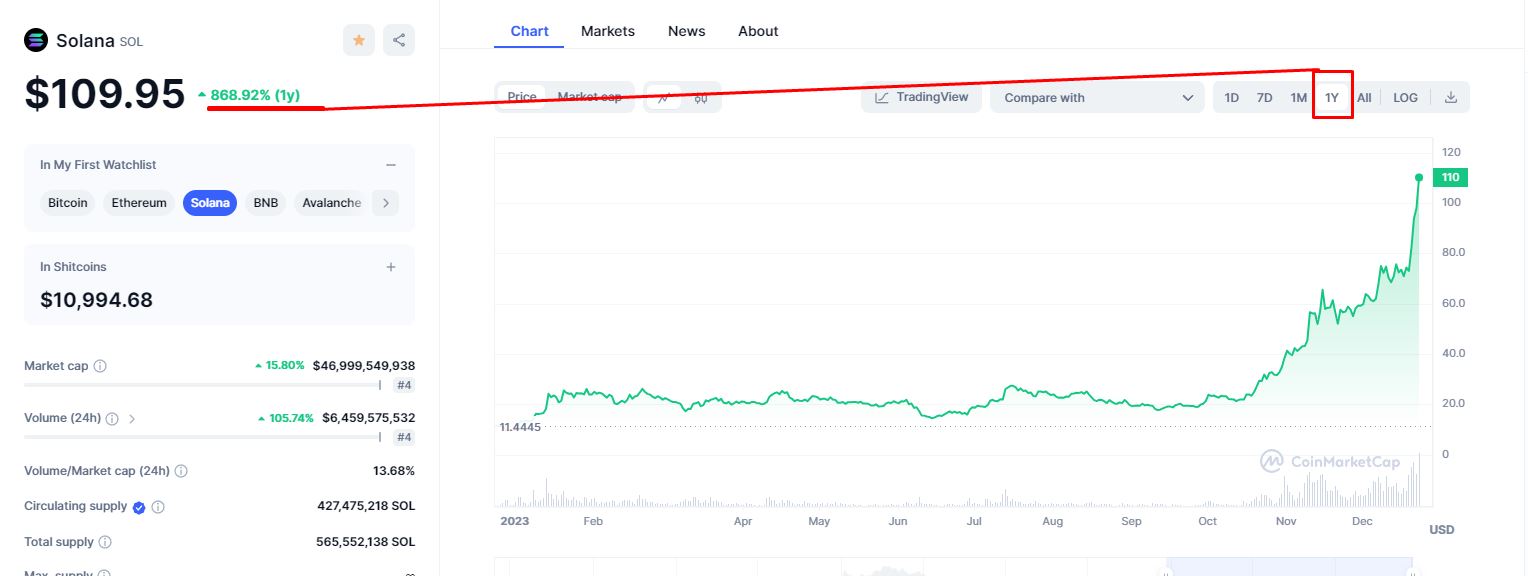Click the download chart icon
This screenshot has width=1528, height=576.
[1451, 97]
